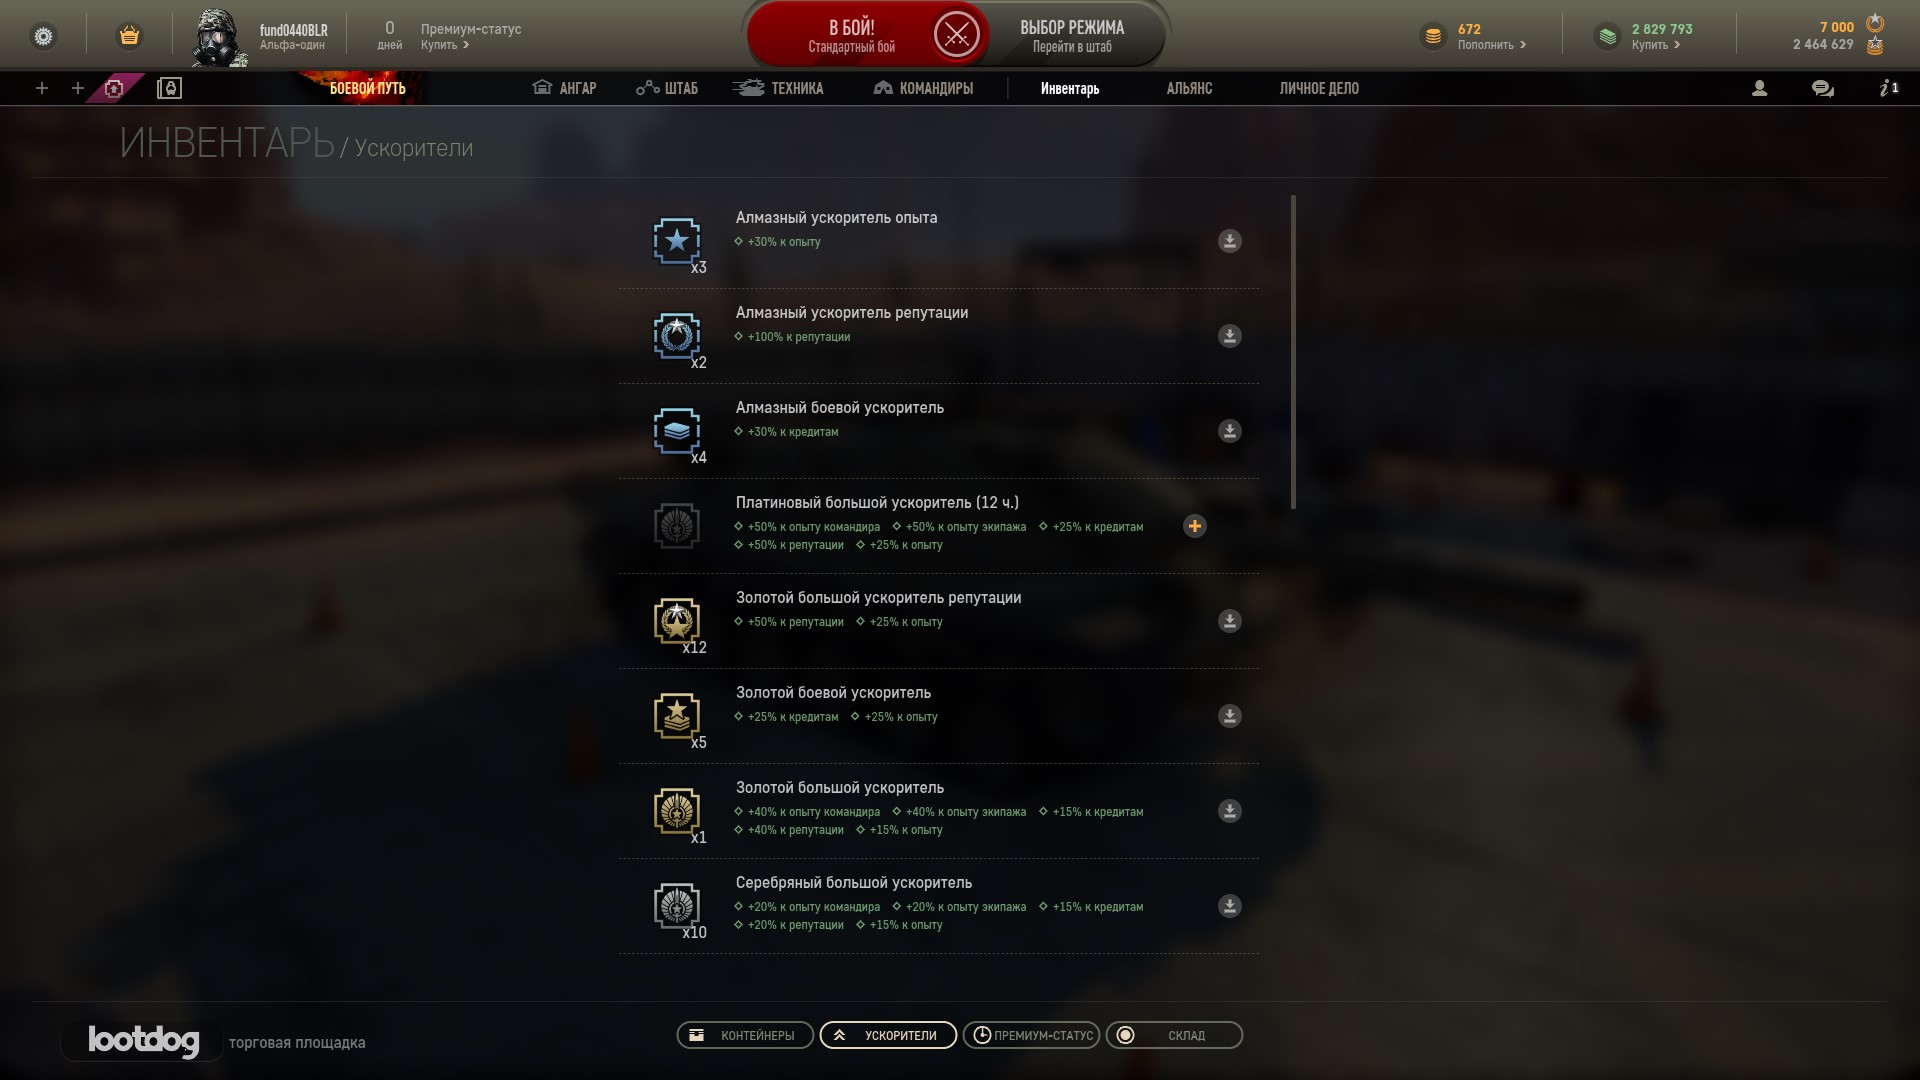Click the Пополнить gold link
1920x1080 pixels.
tap(1491, 45)
